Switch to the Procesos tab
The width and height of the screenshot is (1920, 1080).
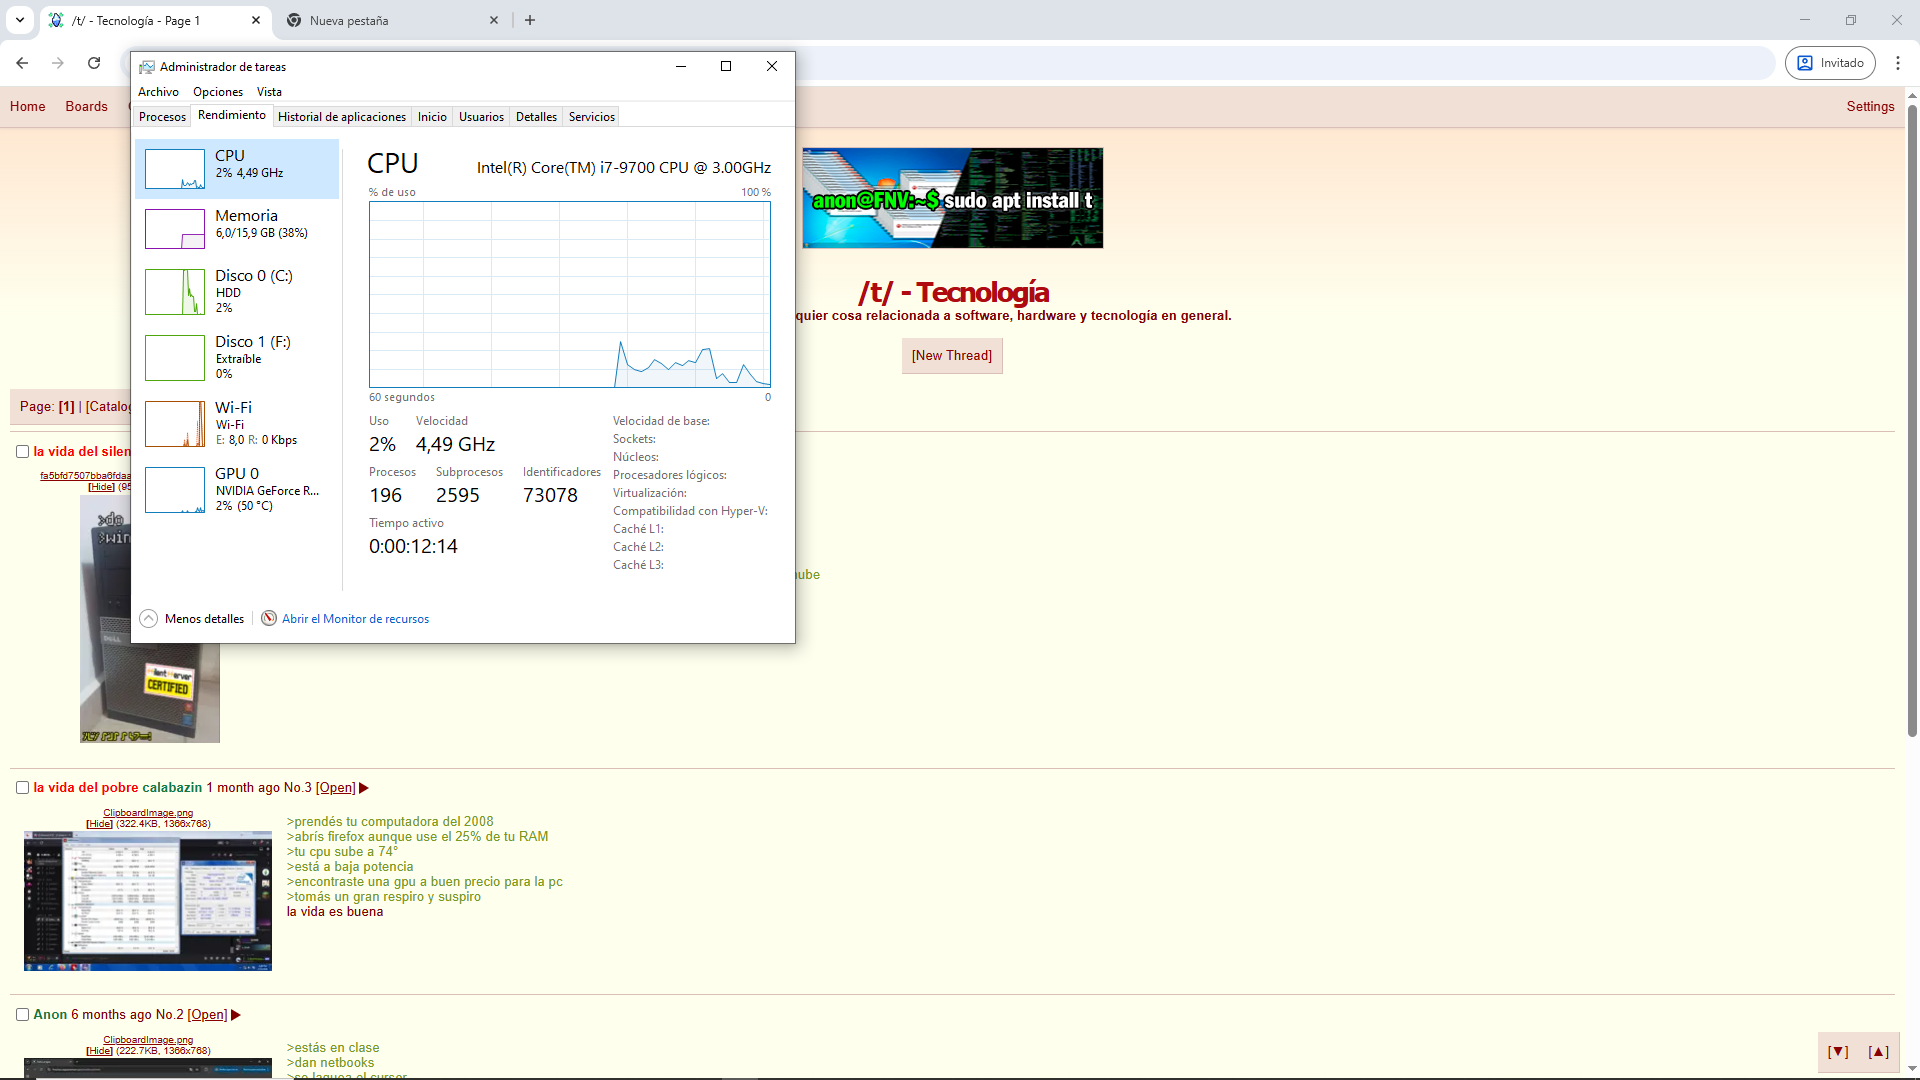click(162, 117)
